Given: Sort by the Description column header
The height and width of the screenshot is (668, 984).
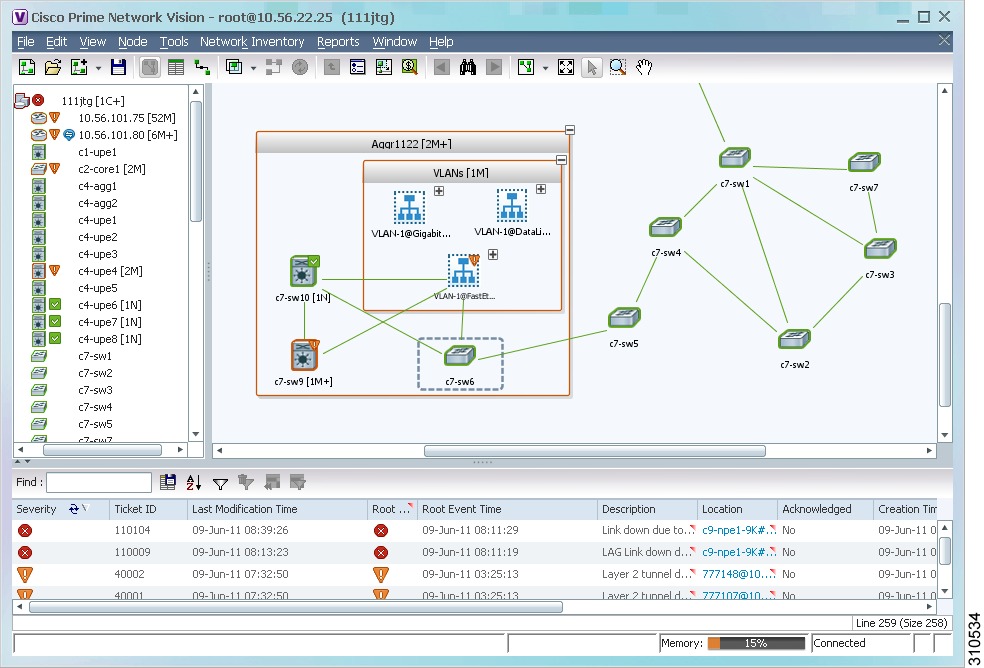Looking at the screenshot, I should (x=647, y=509).
